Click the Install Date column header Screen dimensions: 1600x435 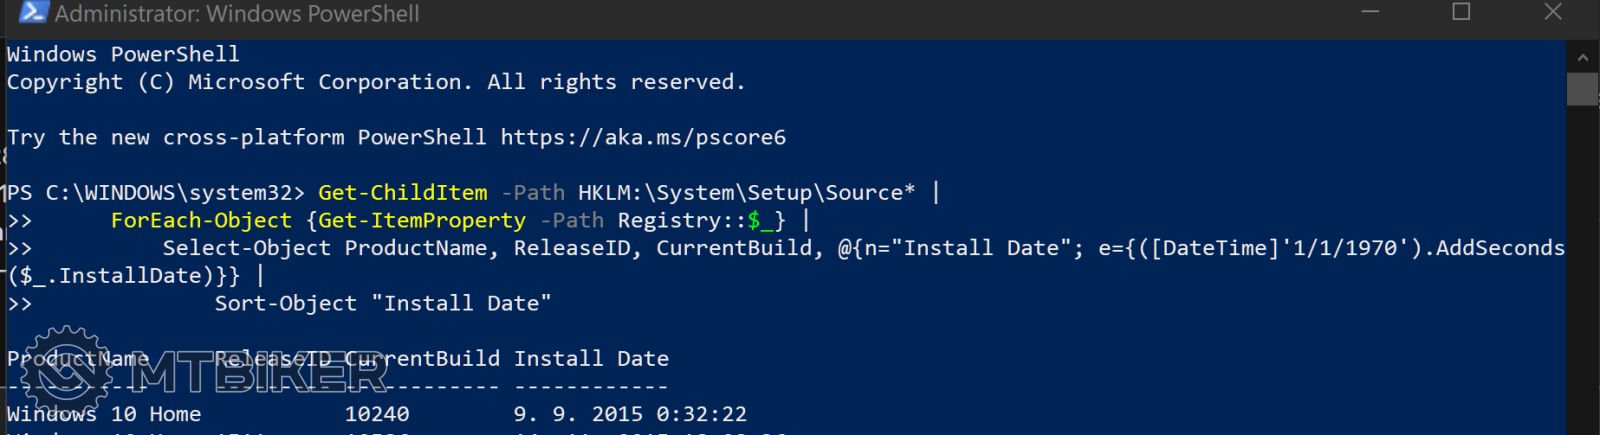pos(591,358)
